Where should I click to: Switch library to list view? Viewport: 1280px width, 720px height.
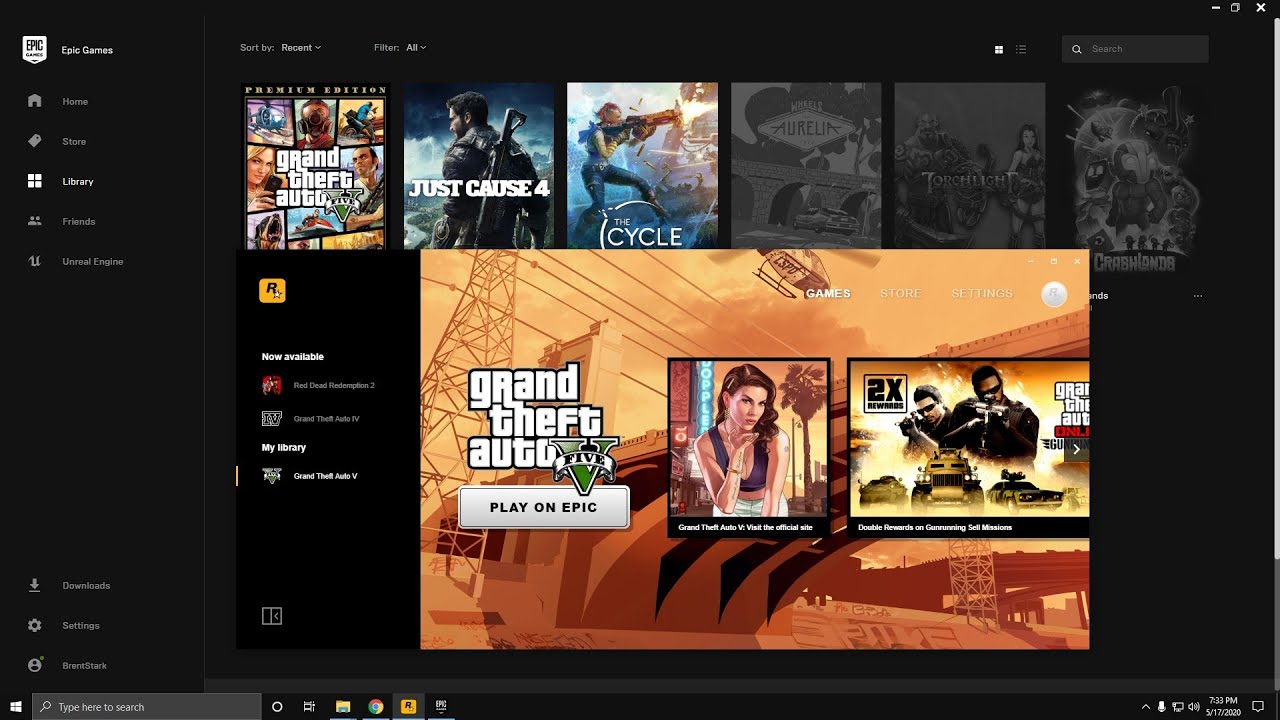1021,49
